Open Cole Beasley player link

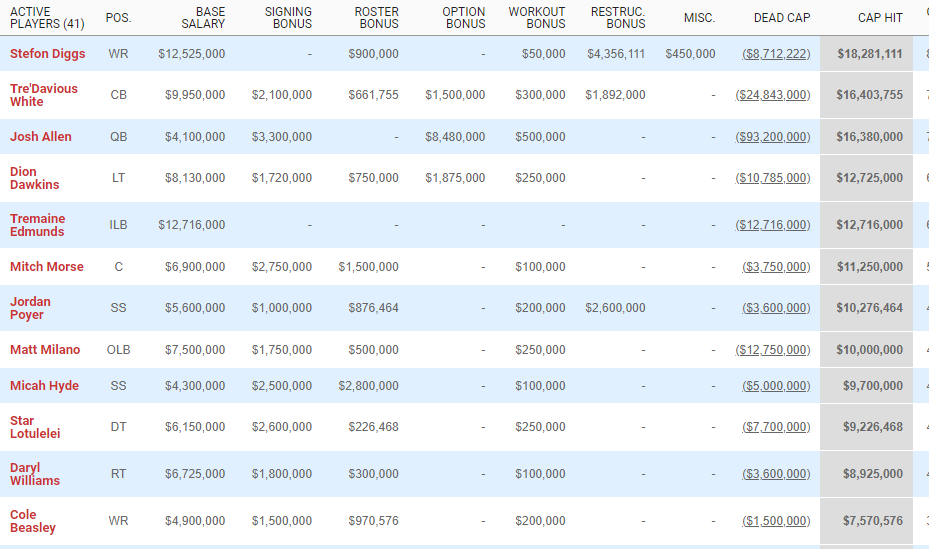pyautogui.click(x=33, y=521)
